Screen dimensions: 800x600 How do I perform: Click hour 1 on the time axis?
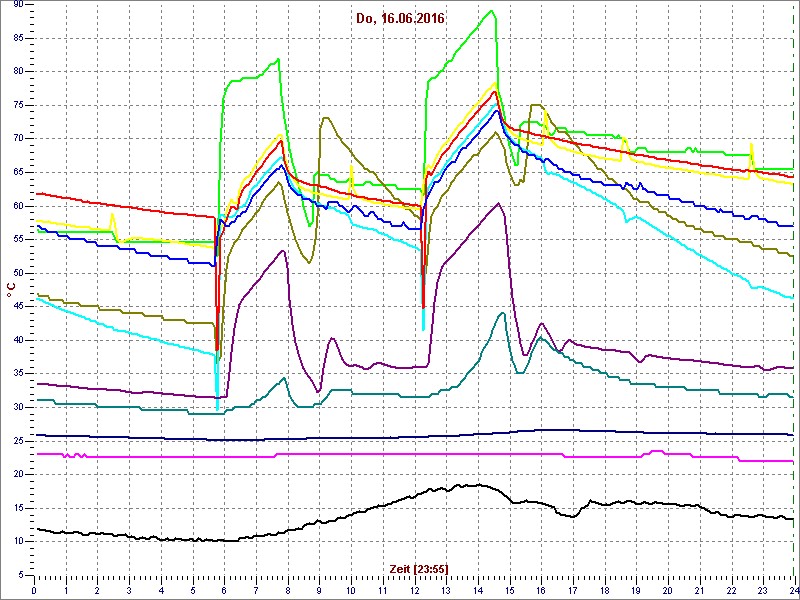click(x=66, y=590)
